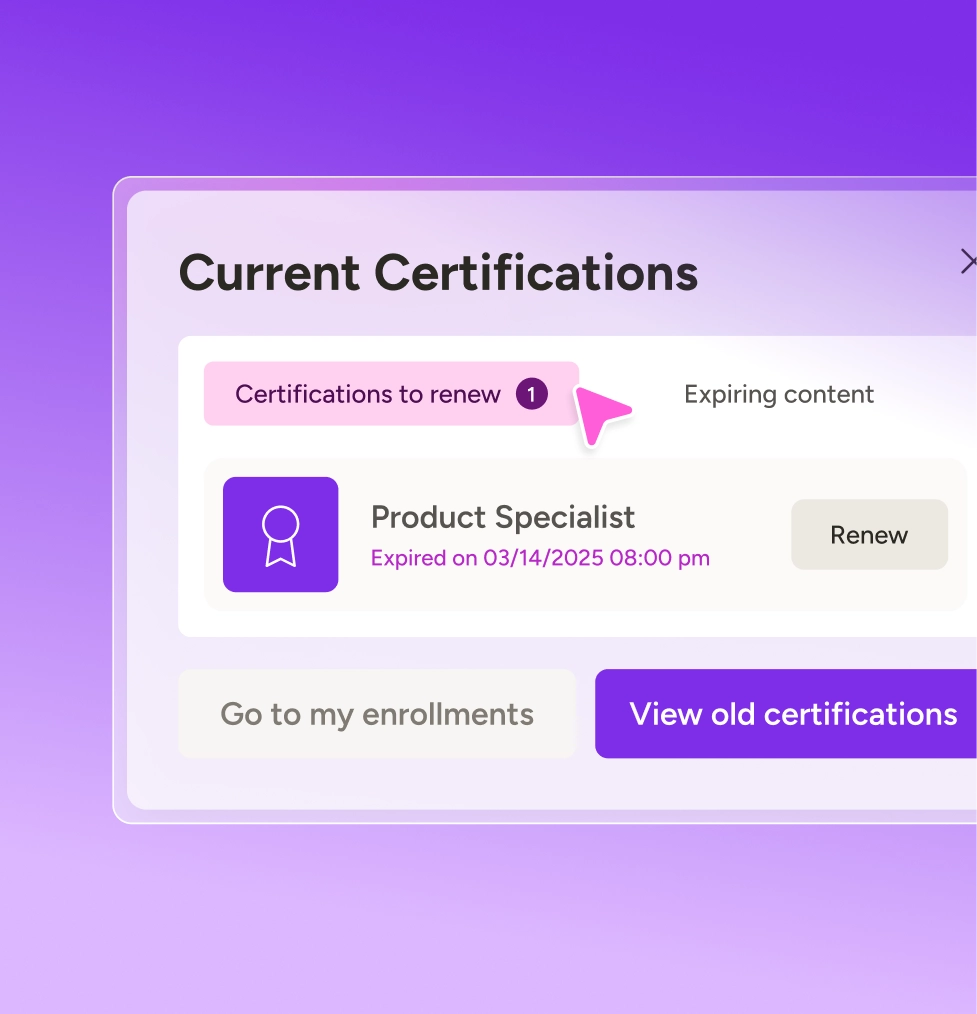Select the purple certification thumbnail tile

(281, 534)
